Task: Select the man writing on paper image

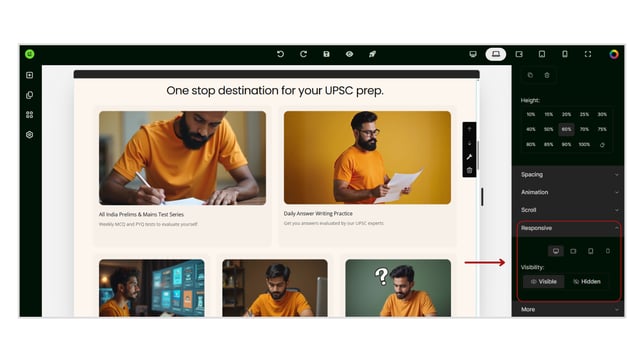Action: (182, 158)
